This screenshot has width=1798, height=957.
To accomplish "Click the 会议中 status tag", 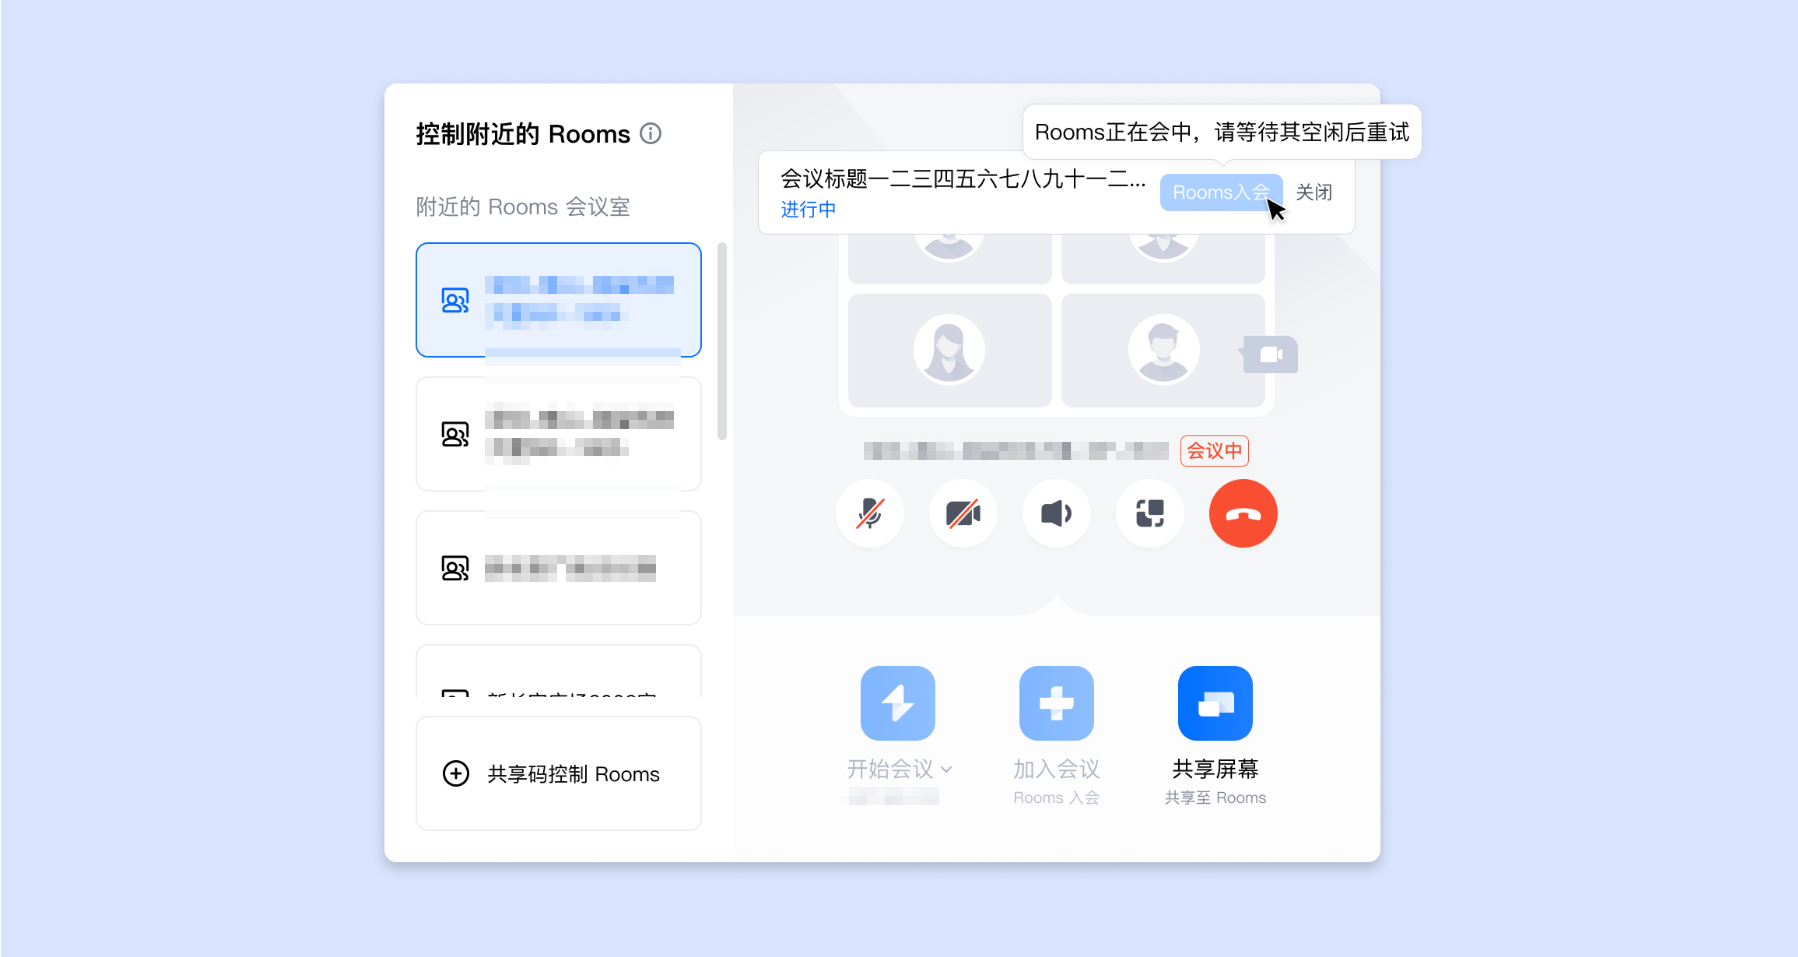I will pyautogui.click(x=1214, y=451).
